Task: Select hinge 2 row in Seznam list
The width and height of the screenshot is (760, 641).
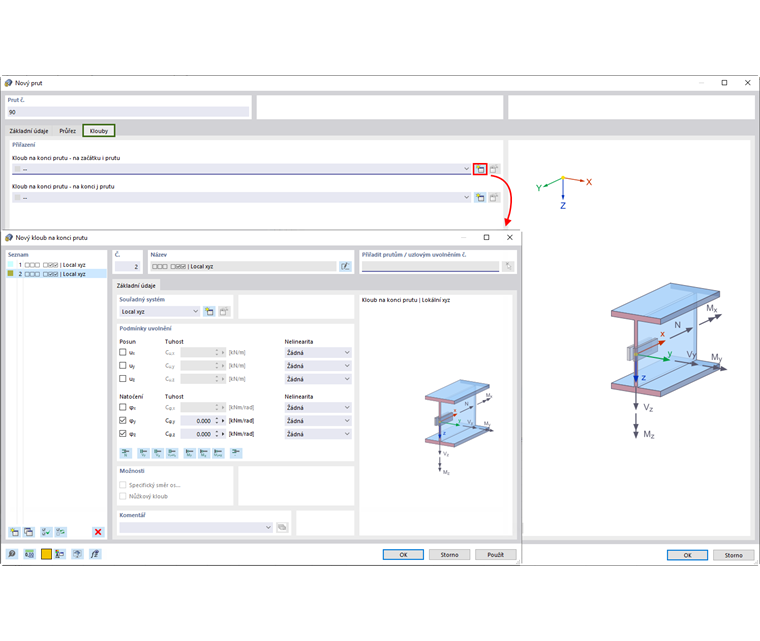Action: [57, 274]
